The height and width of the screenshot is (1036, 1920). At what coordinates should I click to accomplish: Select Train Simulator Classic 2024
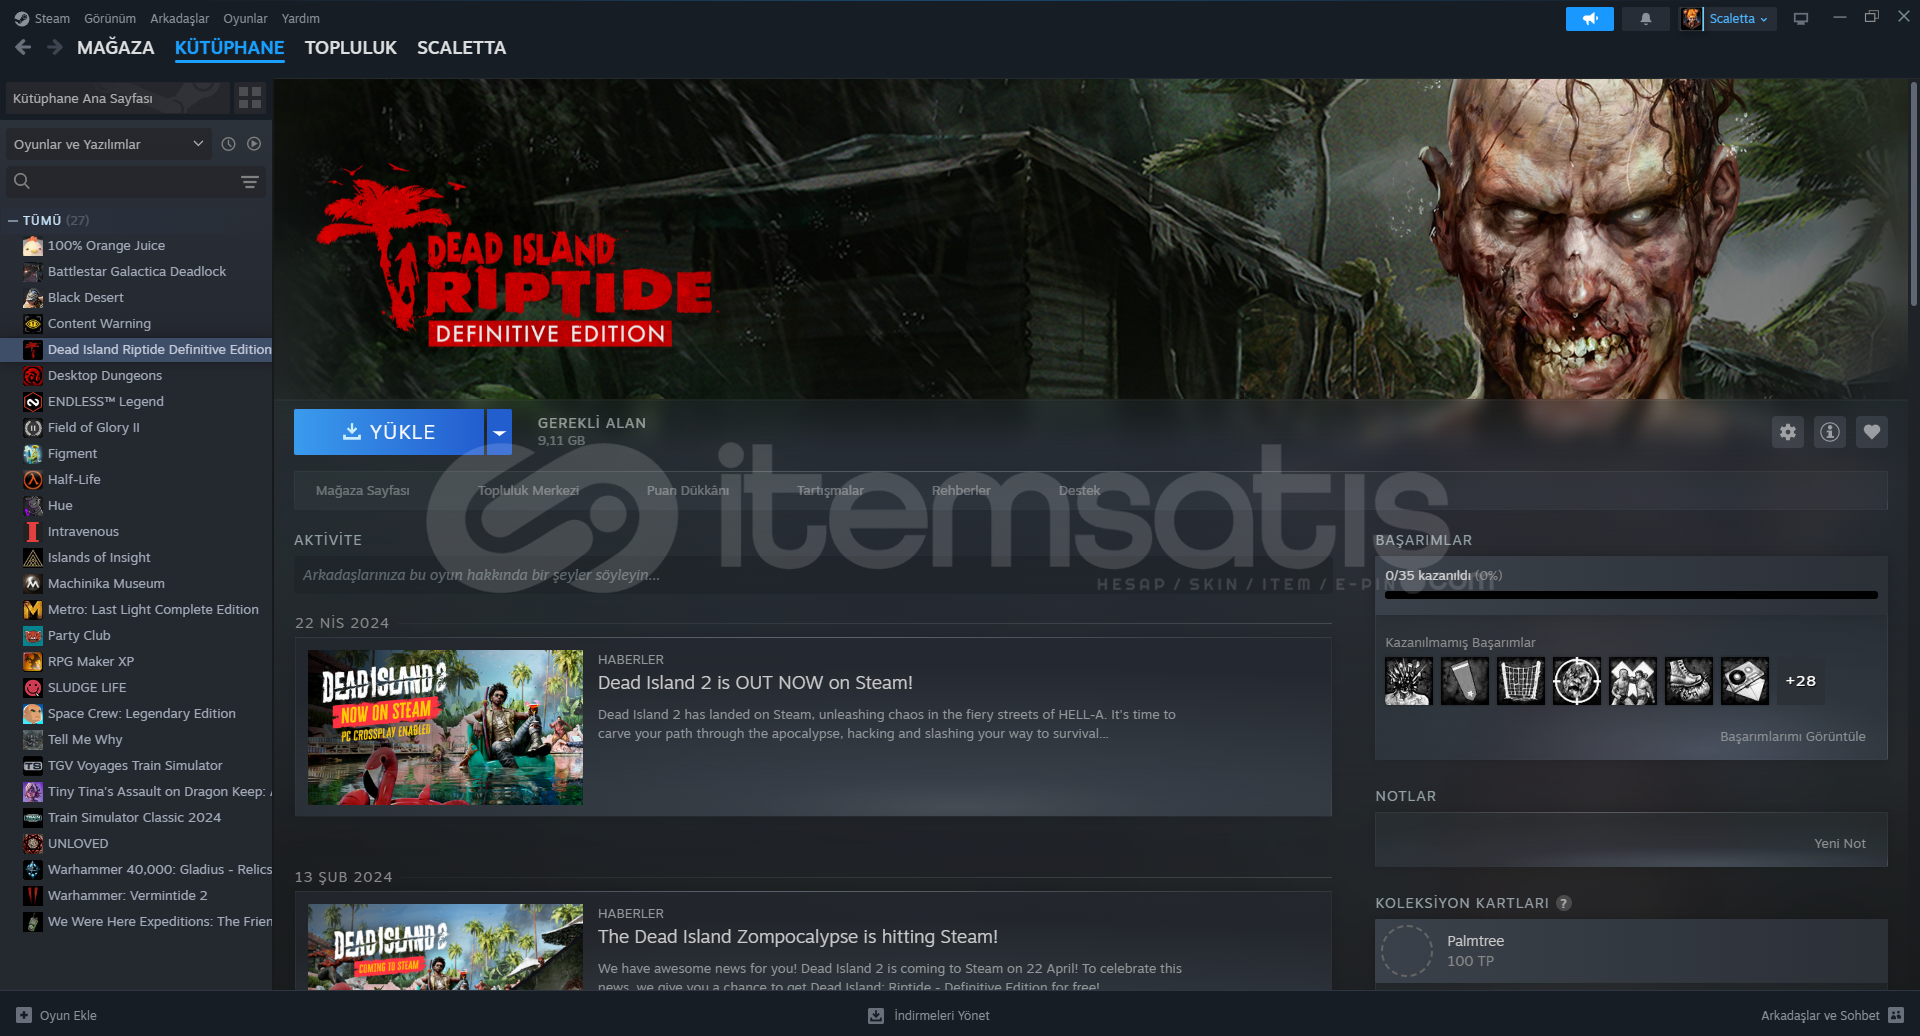134,817
